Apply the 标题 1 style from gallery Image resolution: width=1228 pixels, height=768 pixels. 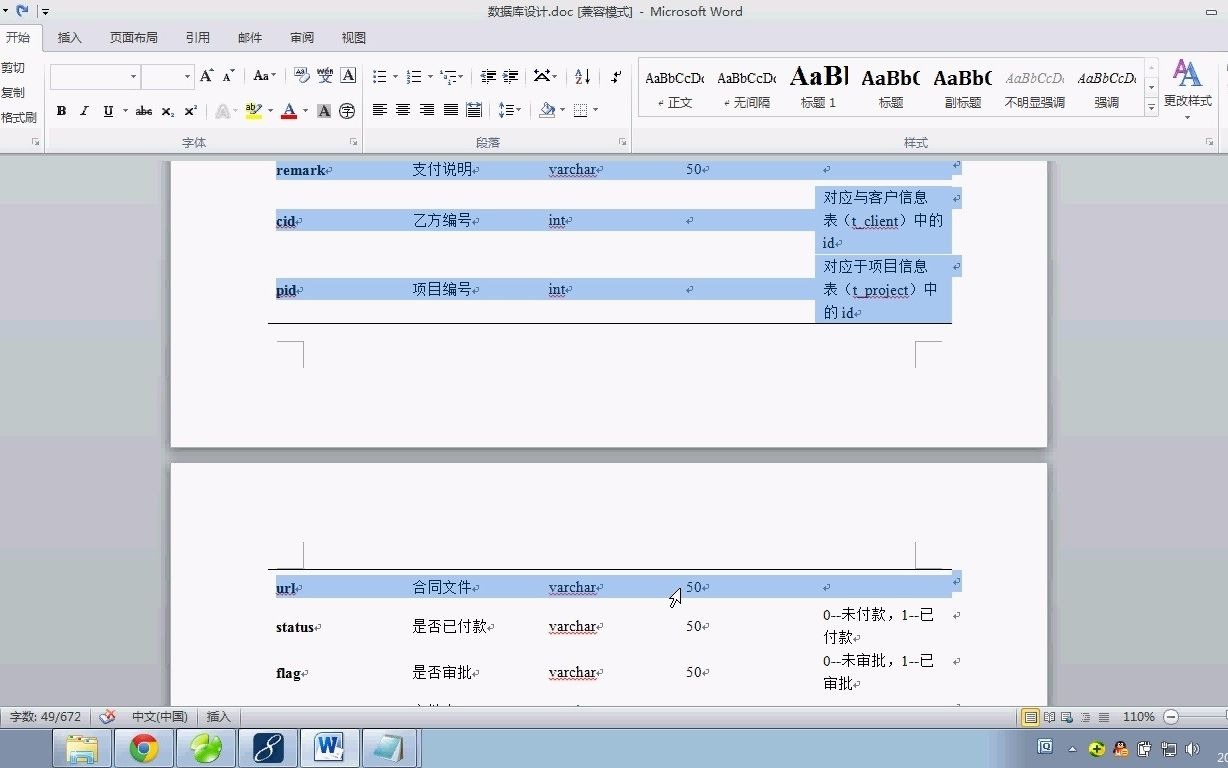818,87
